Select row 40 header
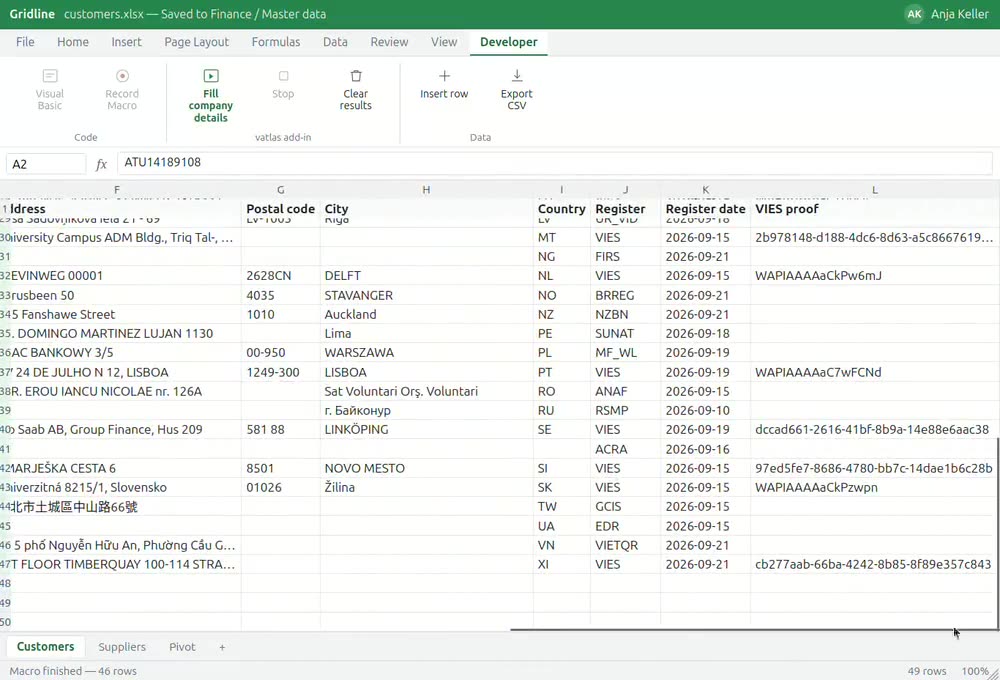The image size is (1000, 680). point(5,430)
